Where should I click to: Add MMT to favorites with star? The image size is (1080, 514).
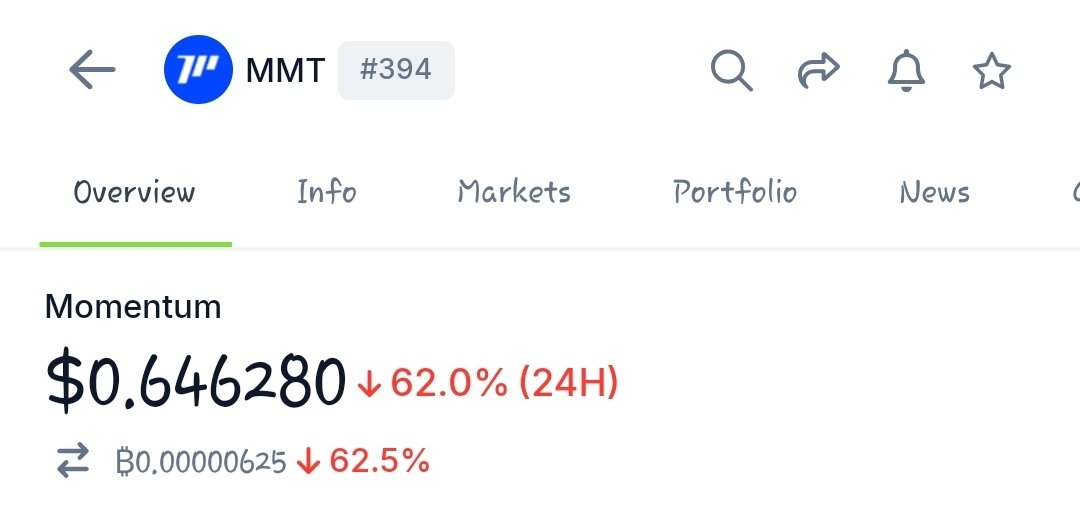(992, 71)
